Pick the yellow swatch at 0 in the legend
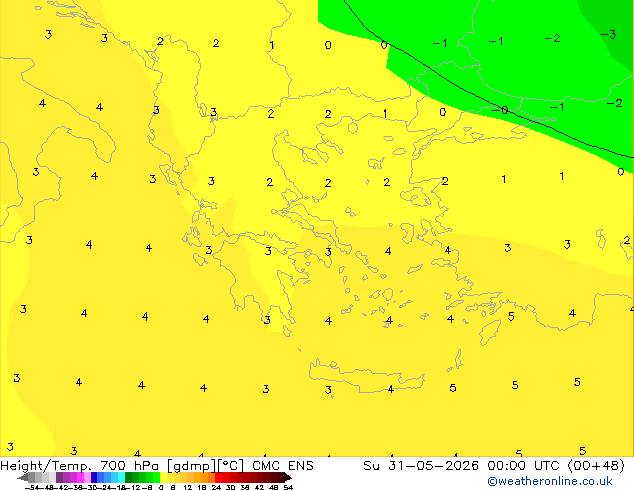 (163, 478)
